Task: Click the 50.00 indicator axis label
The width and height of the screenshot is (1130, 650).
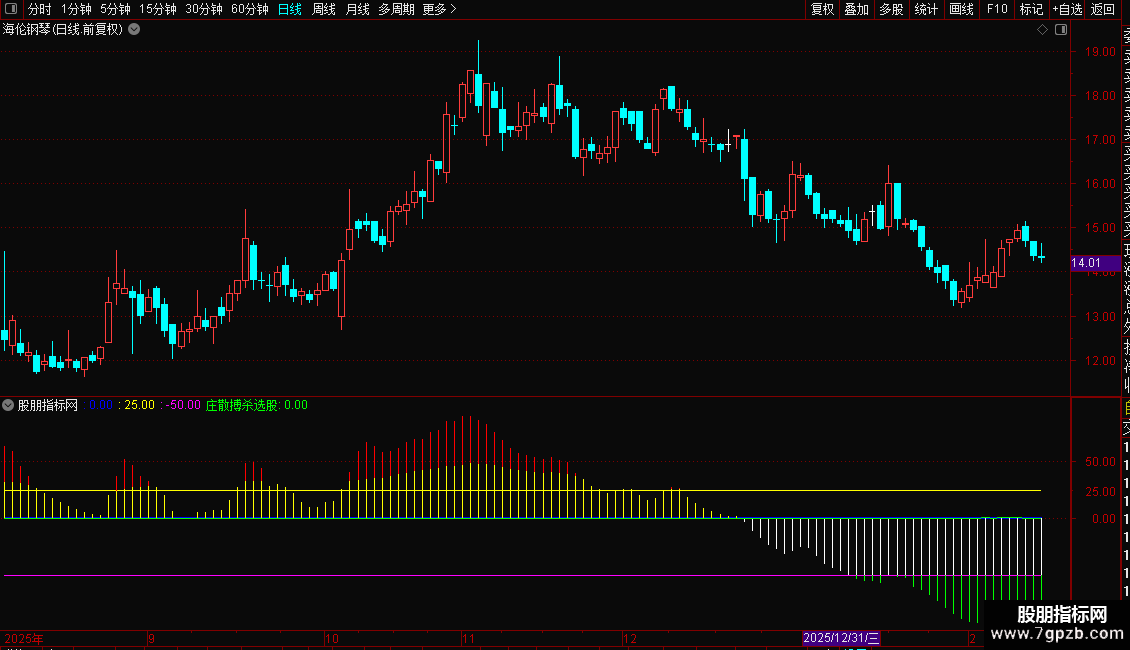Action: (1100, 462)
